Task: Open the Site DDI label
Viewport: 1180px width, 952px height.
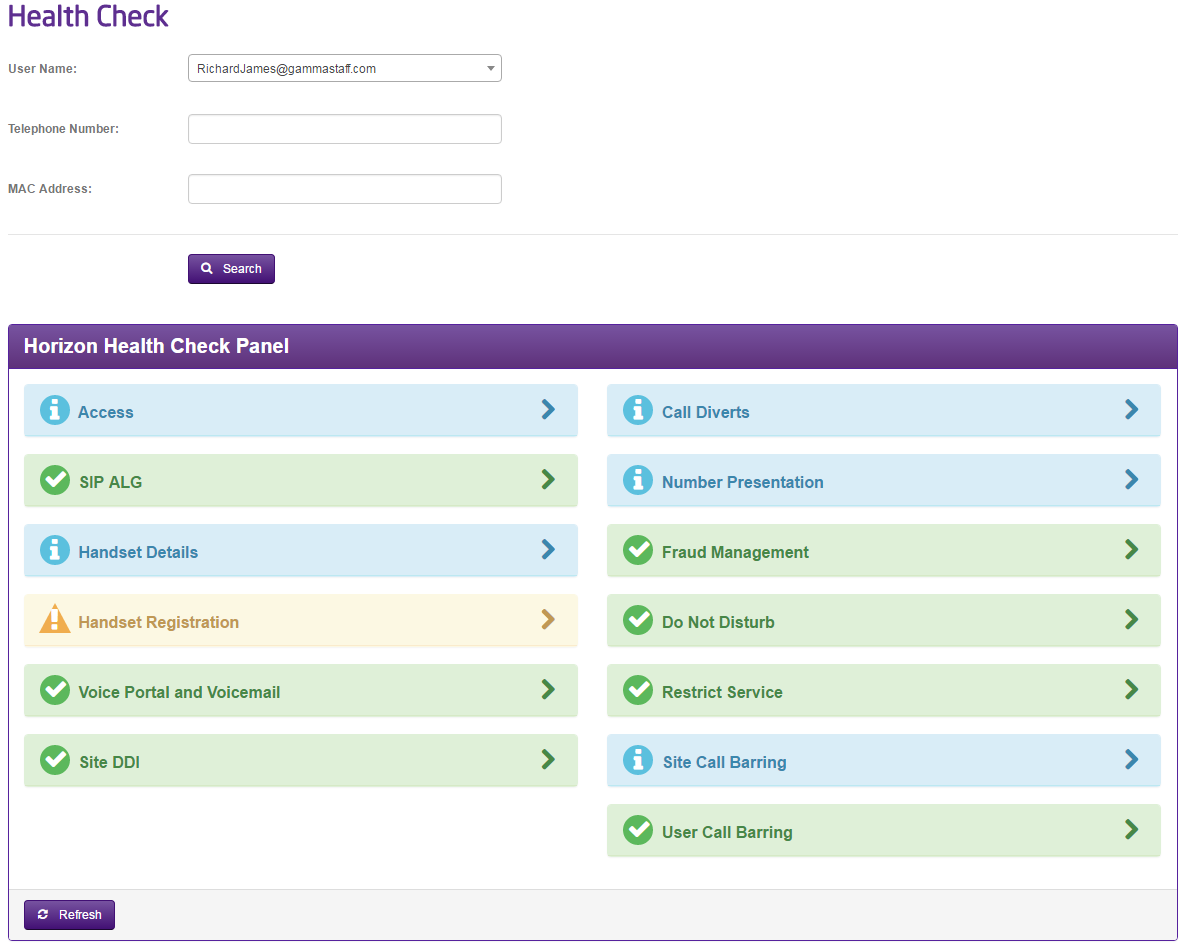Action: tap(109, 762)
